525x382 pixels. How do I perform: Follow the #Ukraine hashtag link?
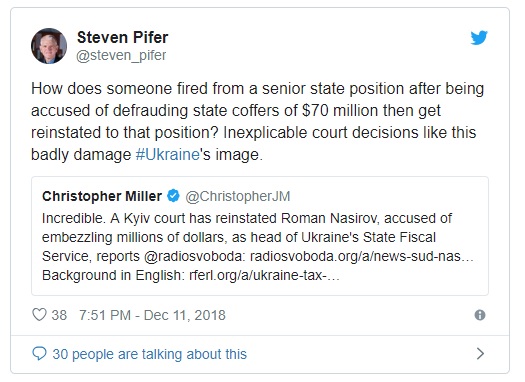[168, 155]
